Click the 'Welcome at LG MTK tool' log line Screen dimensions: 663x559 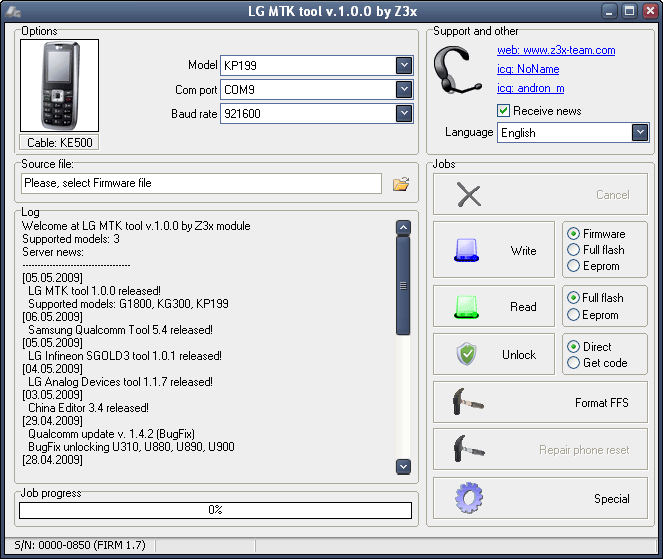point(136,226)
